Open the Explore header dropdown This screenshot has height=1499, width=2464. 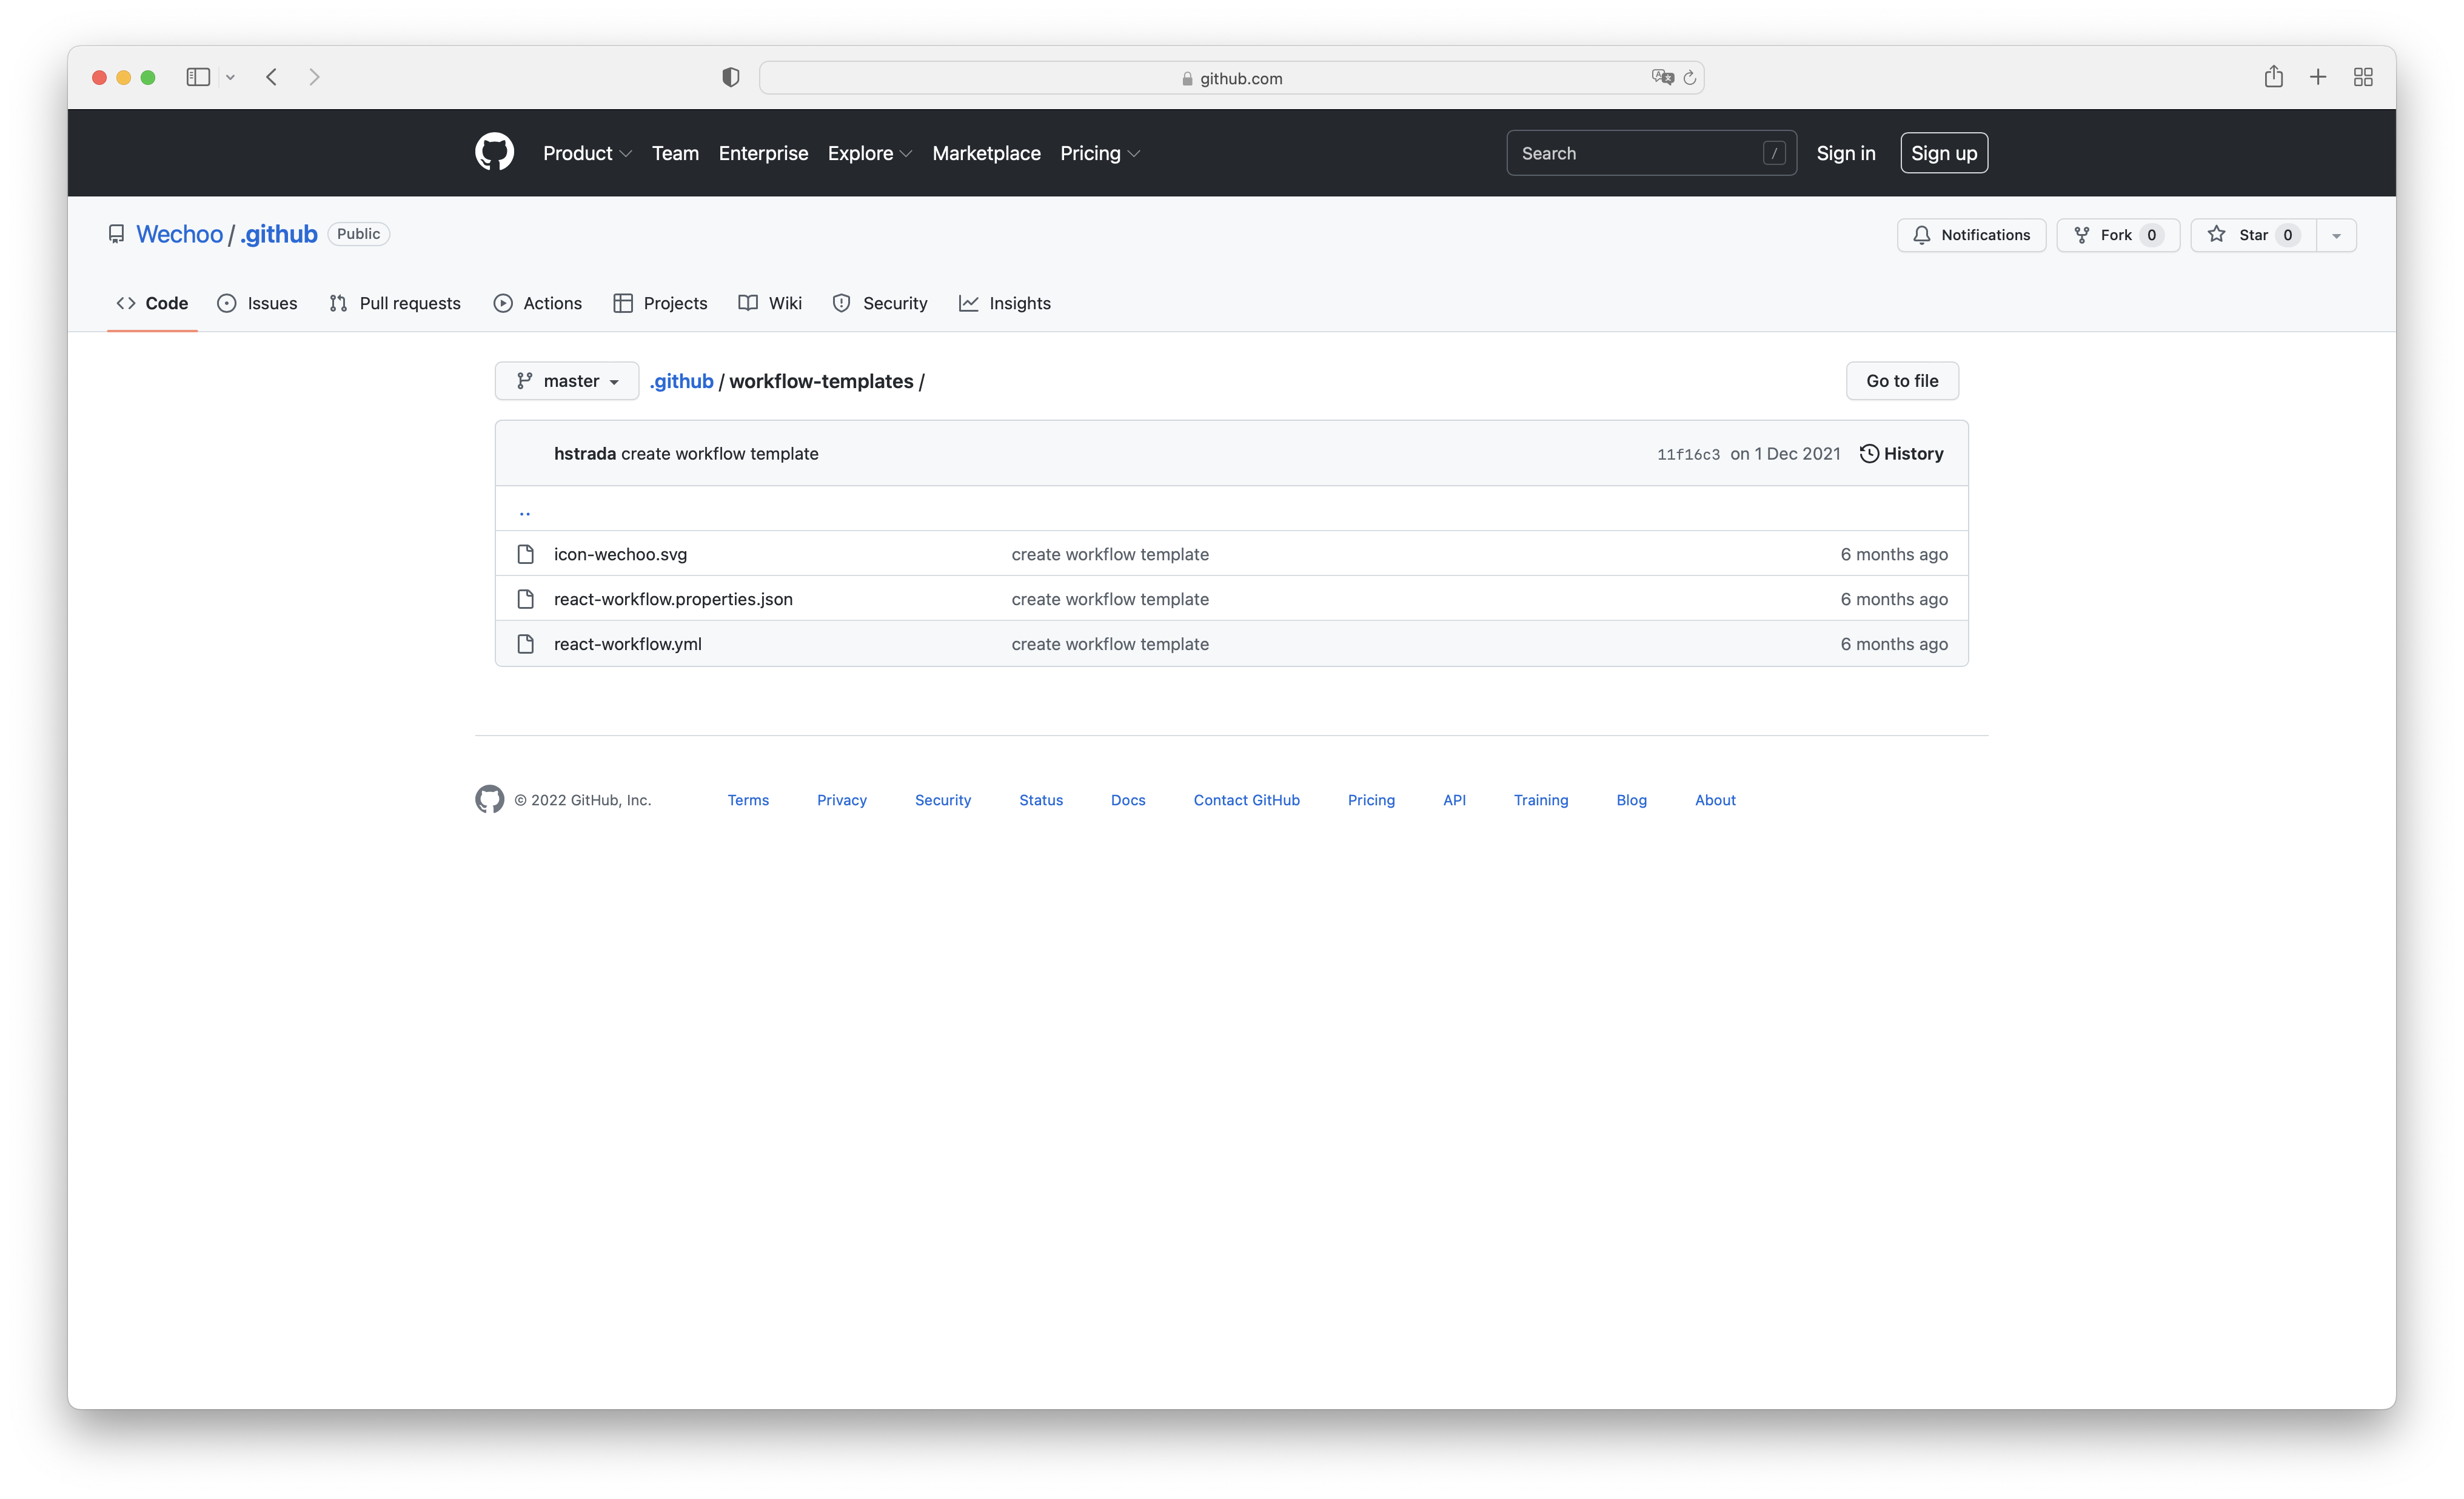click(869, 153)
